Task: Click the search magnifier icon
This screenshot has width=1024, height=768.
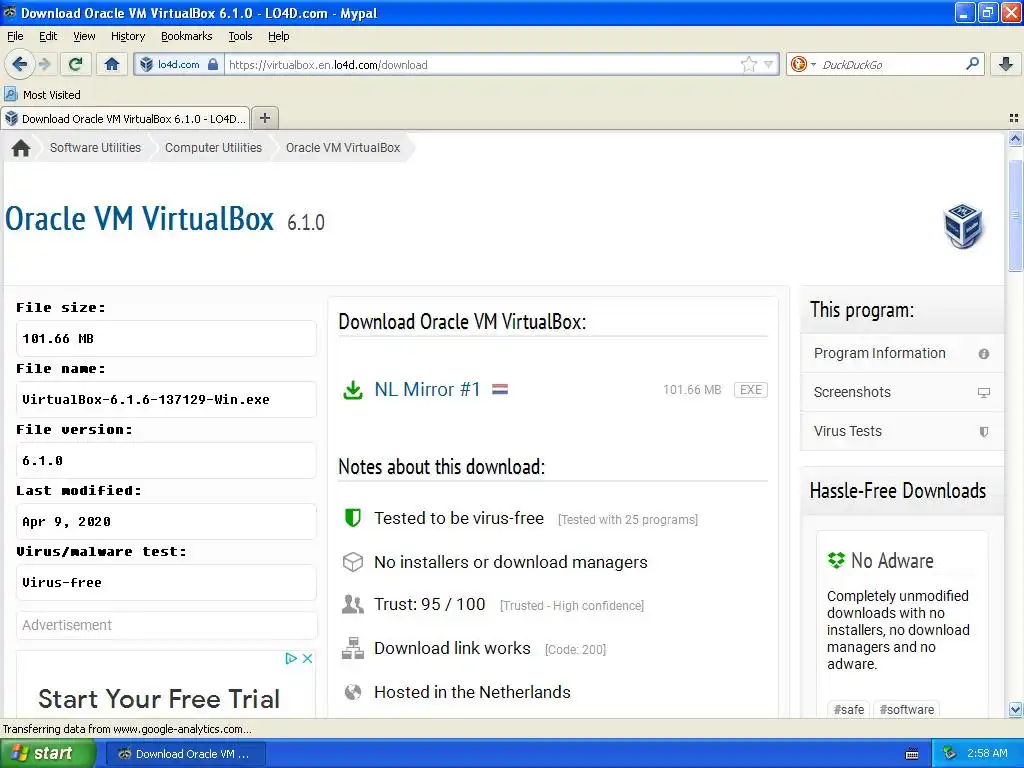Action: 972,63
